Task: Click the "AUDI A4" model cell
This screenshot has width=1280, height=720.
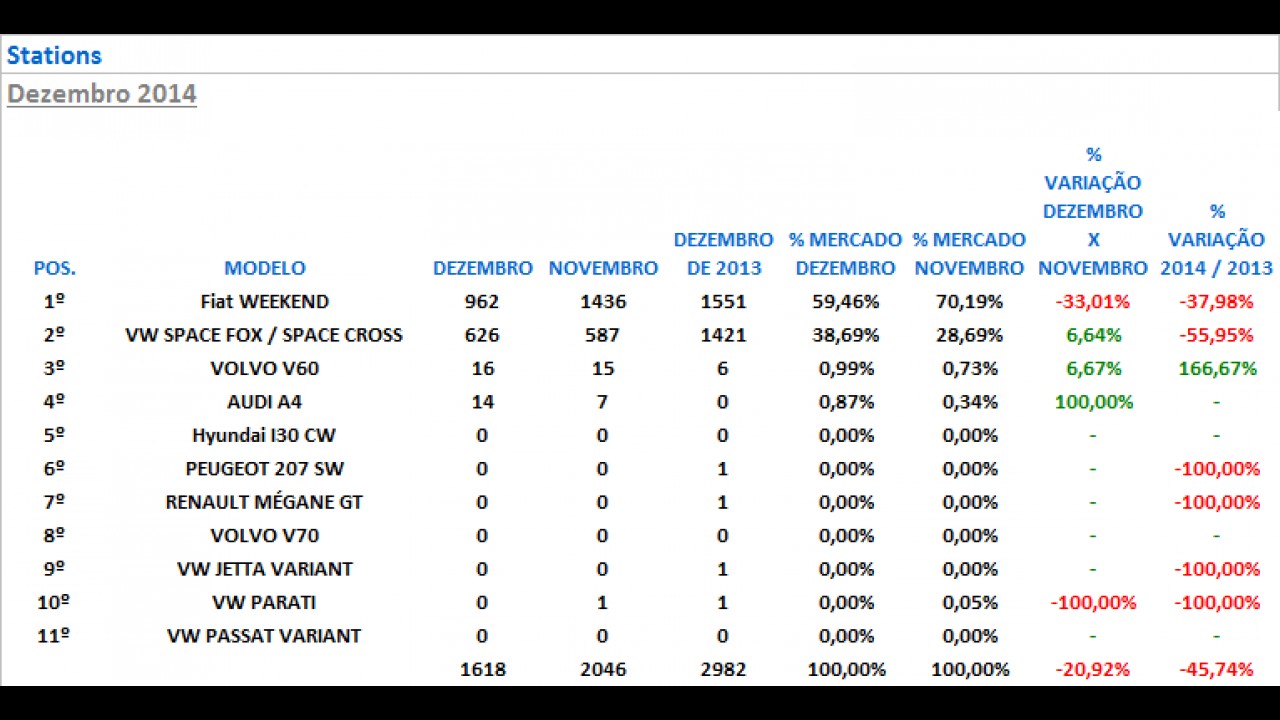Action: pyautogui.click(x=265, y=402)
